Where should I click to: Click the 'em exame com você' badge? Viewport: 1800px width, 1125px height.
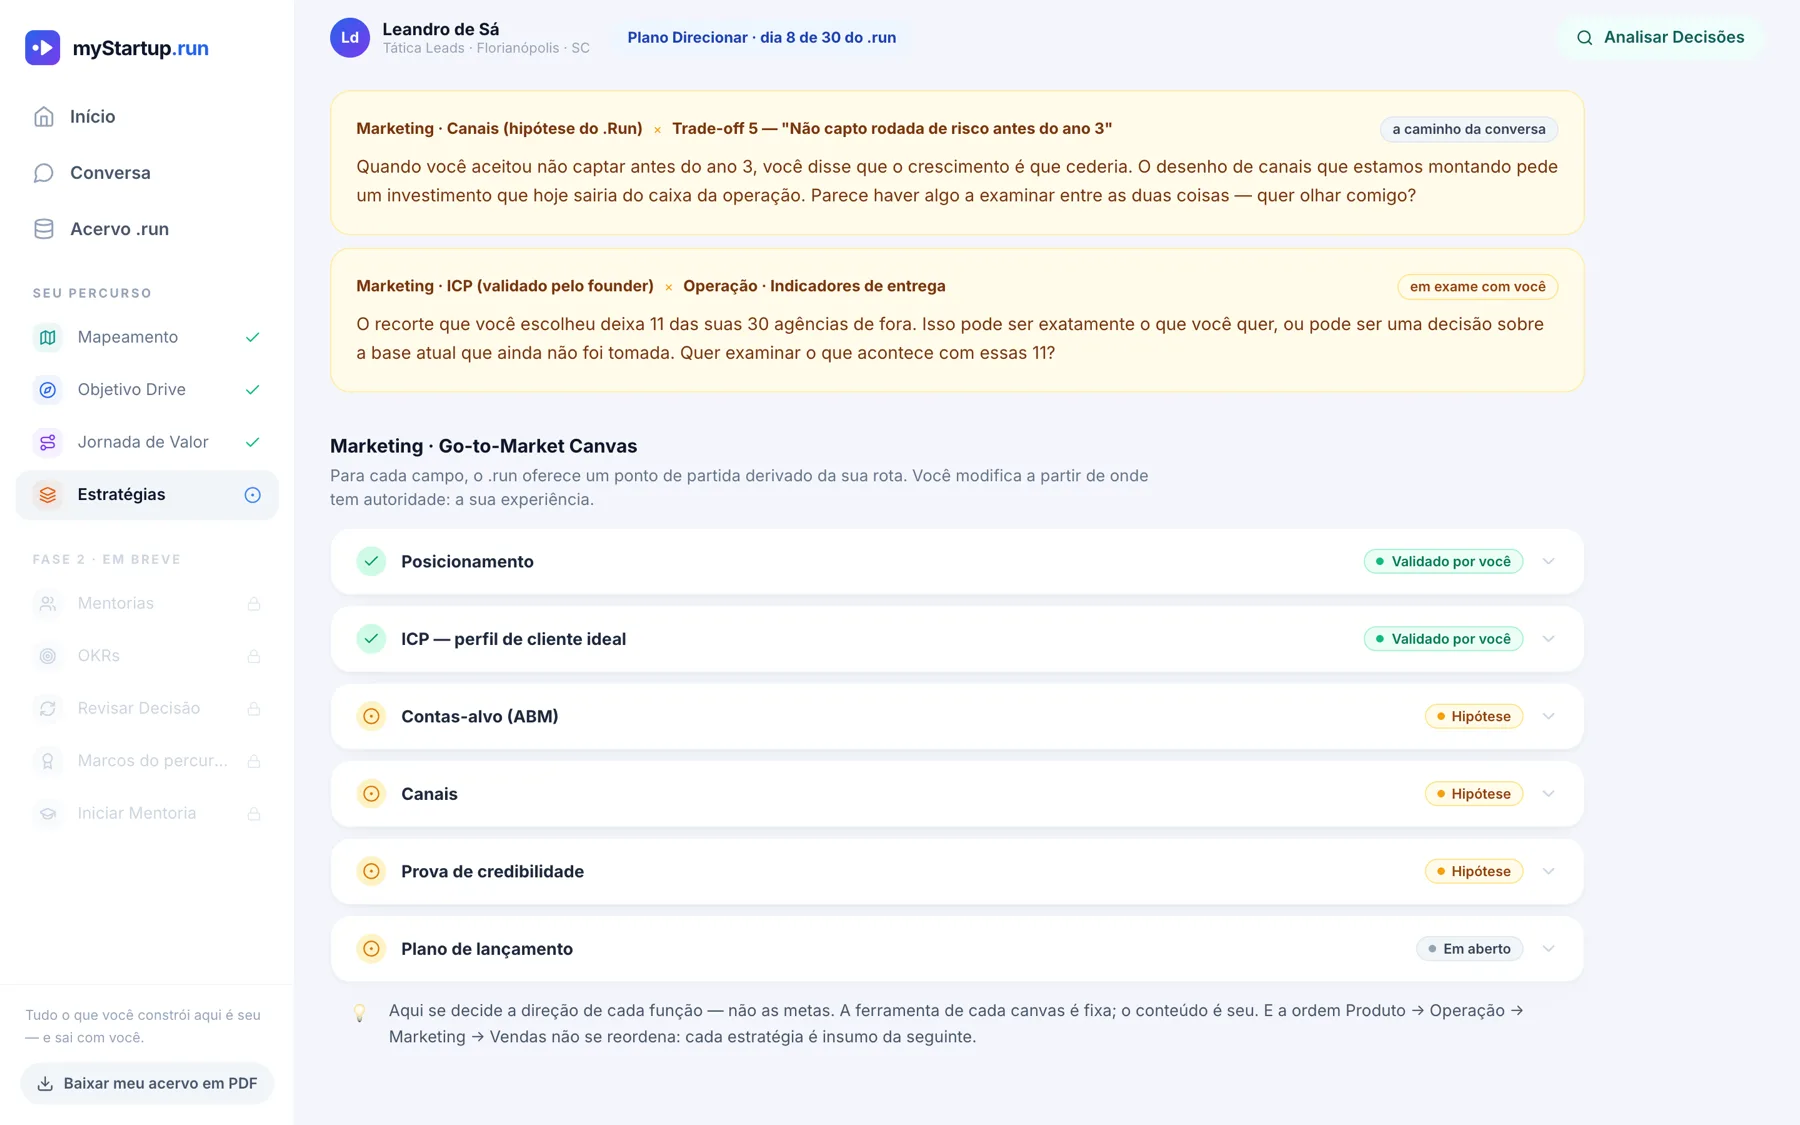pos(1477,287)
